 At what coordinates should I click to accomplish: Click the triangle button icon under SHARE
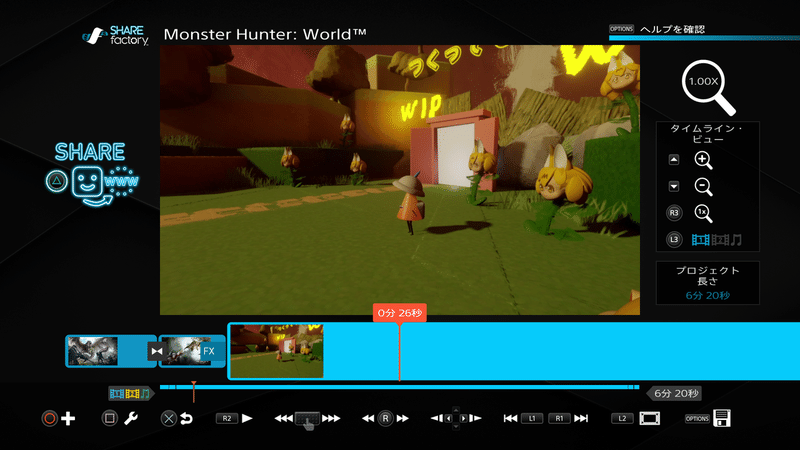tap(57, 181)
